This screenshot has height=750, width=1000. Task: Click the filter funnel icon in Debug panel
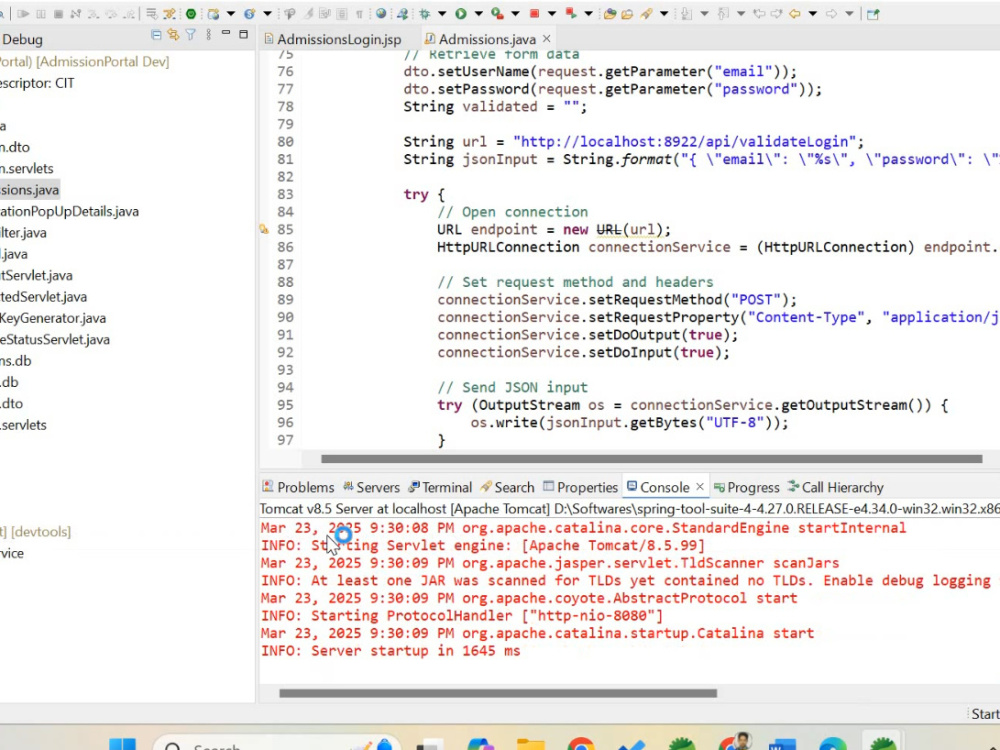191,35
